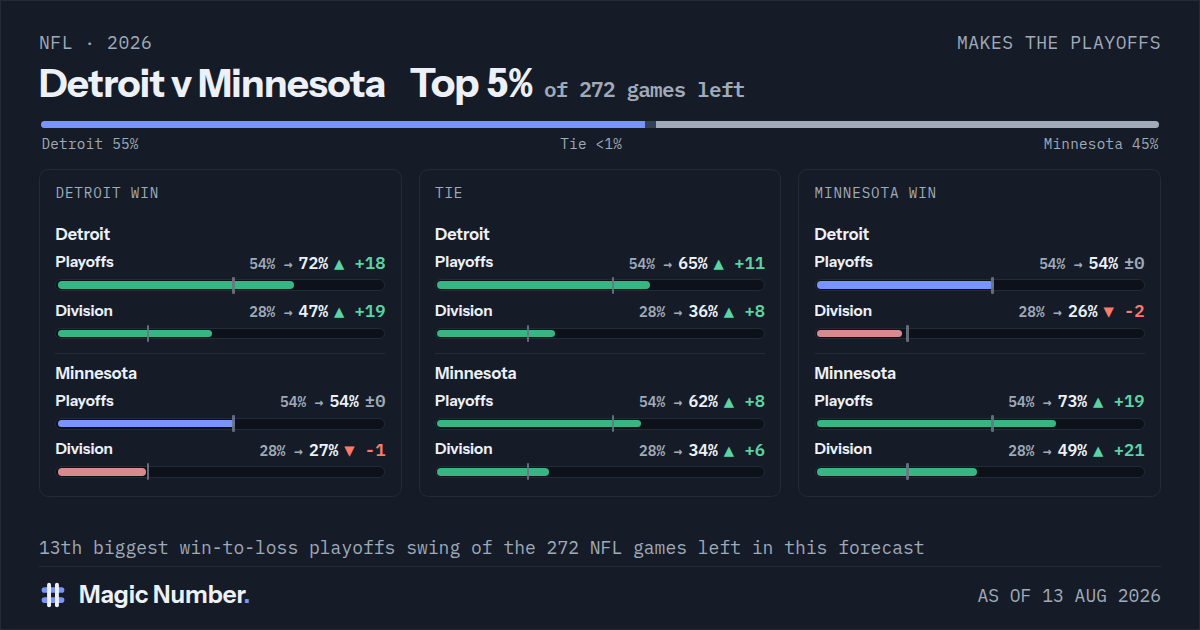Click red down arrow beside Detroit Division 26%
The height and width of the screenshot is (630, 1200).
[x=1108, y=312]
